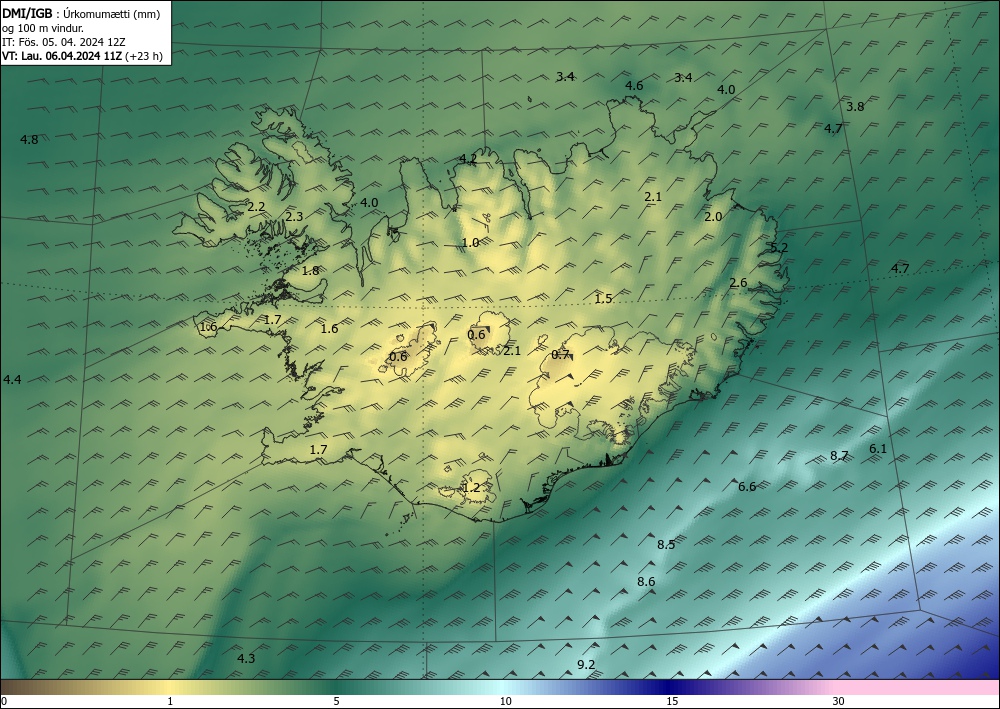Click the 1.2 value on the map
1000x709 pixels.
click(471, 488)
